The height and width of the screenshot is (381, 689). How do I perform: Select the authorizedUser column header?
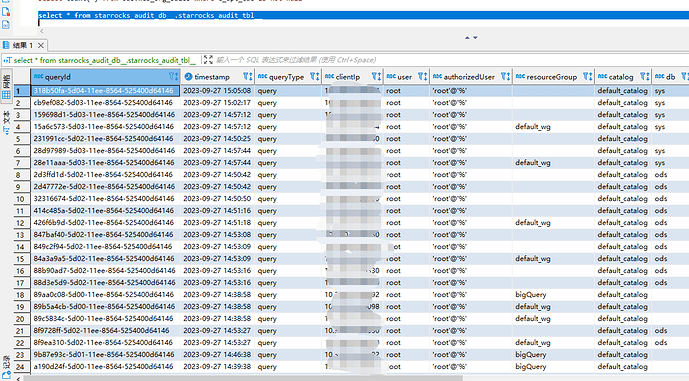click(x=471, y=76)
